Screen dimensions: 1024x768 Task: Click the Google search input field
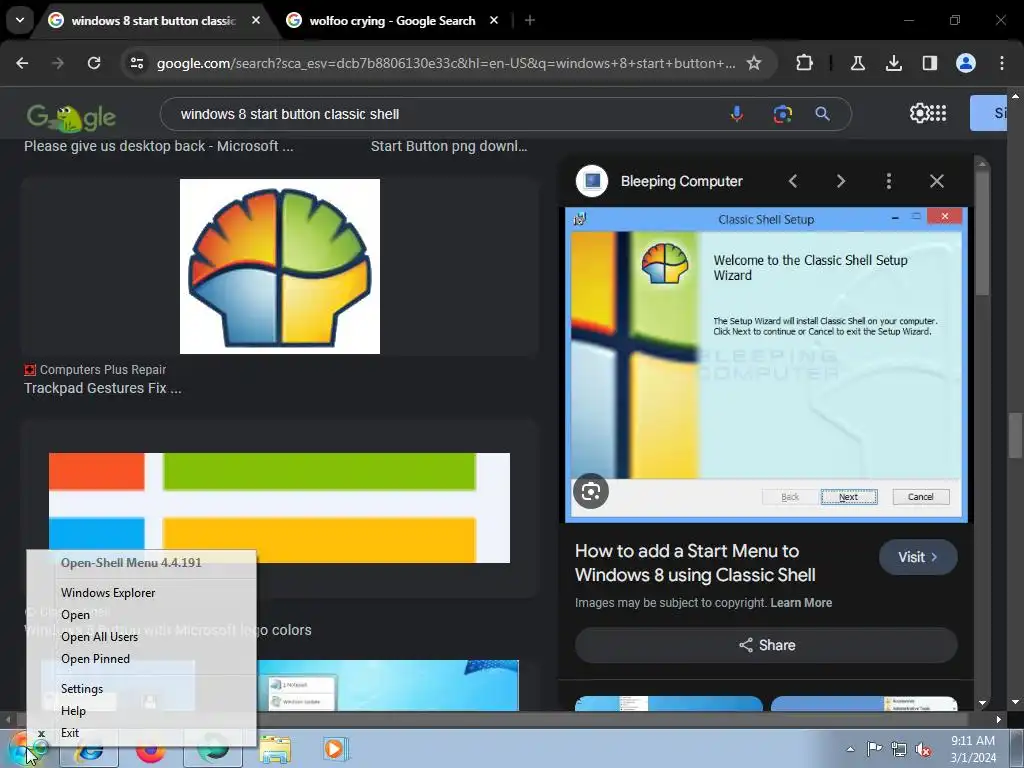coord(444,114)
